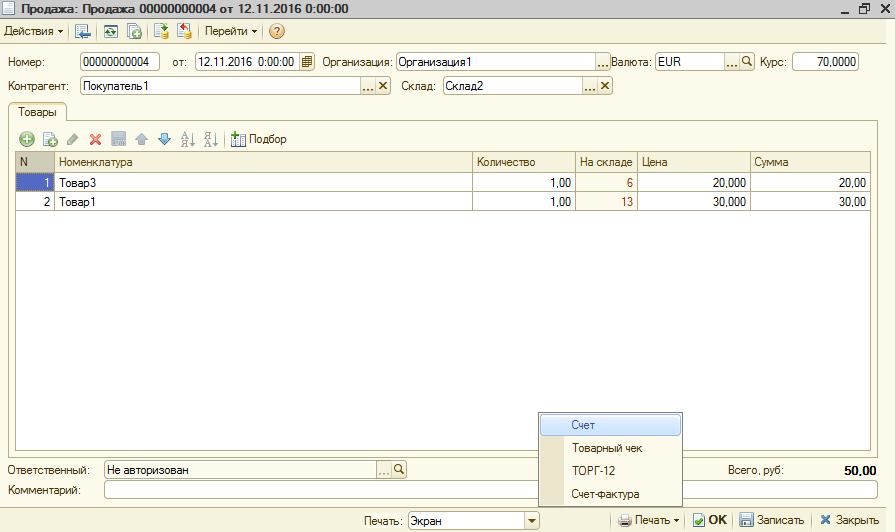Sort ascending with А-Я icon
This screenshot has height=532, width=895.
click(188, 139)
